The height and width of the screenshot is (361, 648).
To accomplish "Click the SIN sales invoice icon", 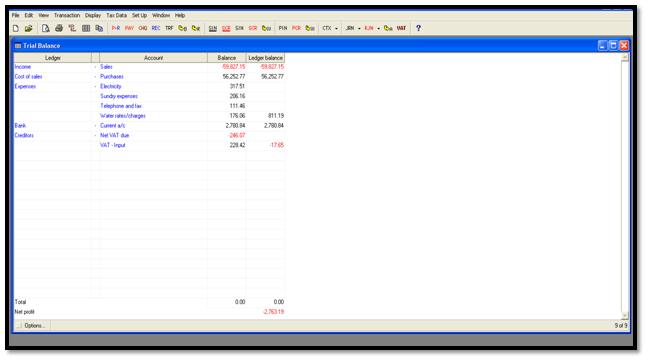I will coord(212,28).
